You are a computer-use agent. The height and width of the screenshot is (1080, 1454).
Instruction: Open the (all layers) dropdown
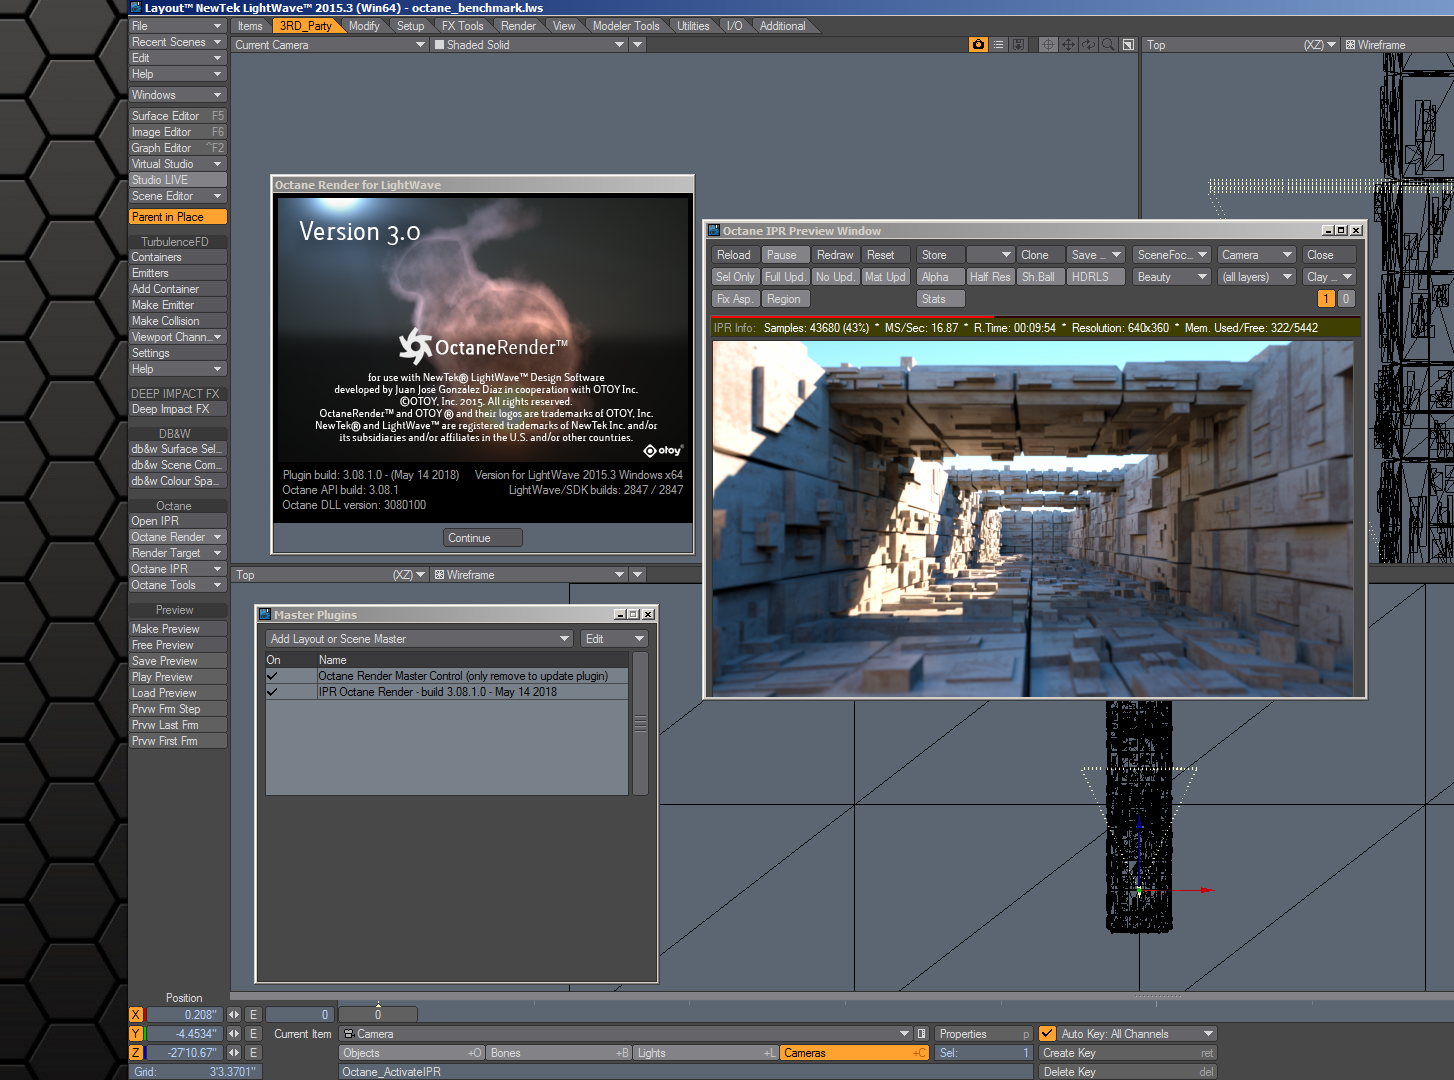point(1257,277)
